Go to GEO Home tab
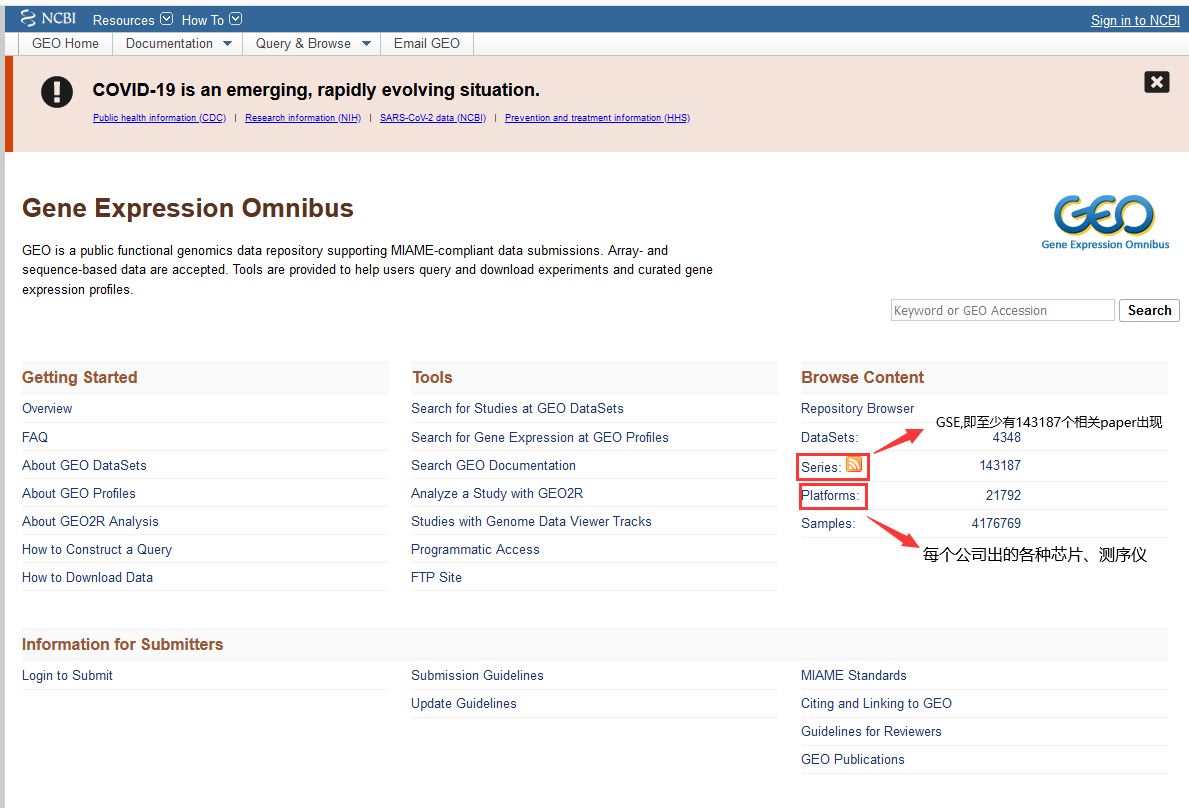The image size is (1189, 808). click(65, 44)
